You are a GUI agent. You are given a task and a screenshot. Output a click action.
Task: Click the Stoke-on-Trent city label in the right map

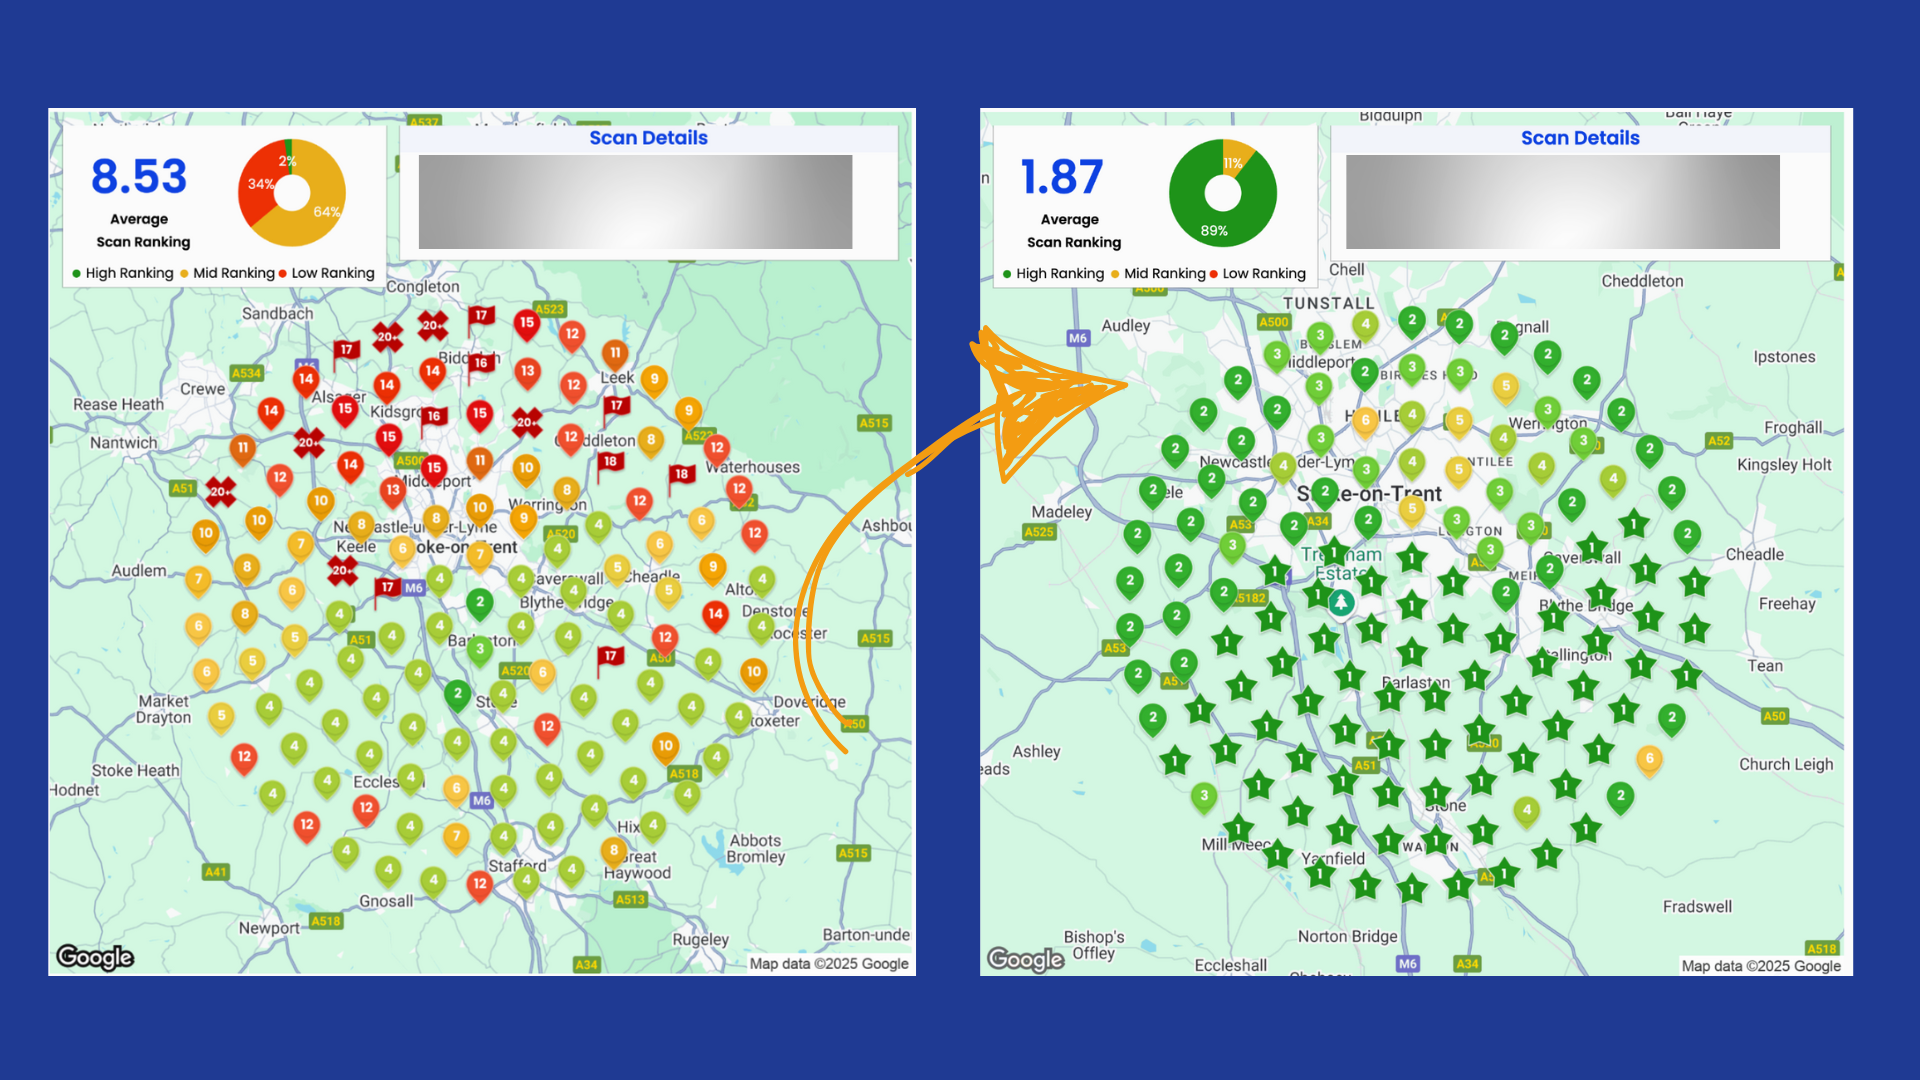pos(1369,494)
